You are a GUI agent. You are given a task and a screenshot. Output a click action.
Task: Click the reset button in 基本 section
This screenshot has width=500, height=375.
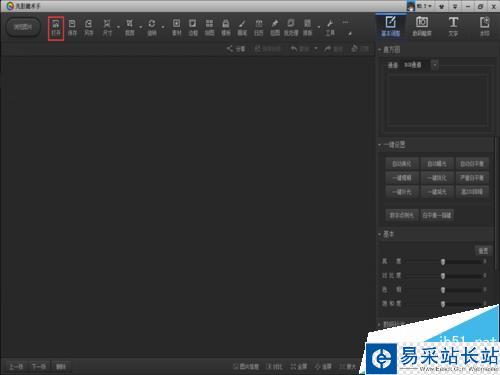(x=483, y=251)
